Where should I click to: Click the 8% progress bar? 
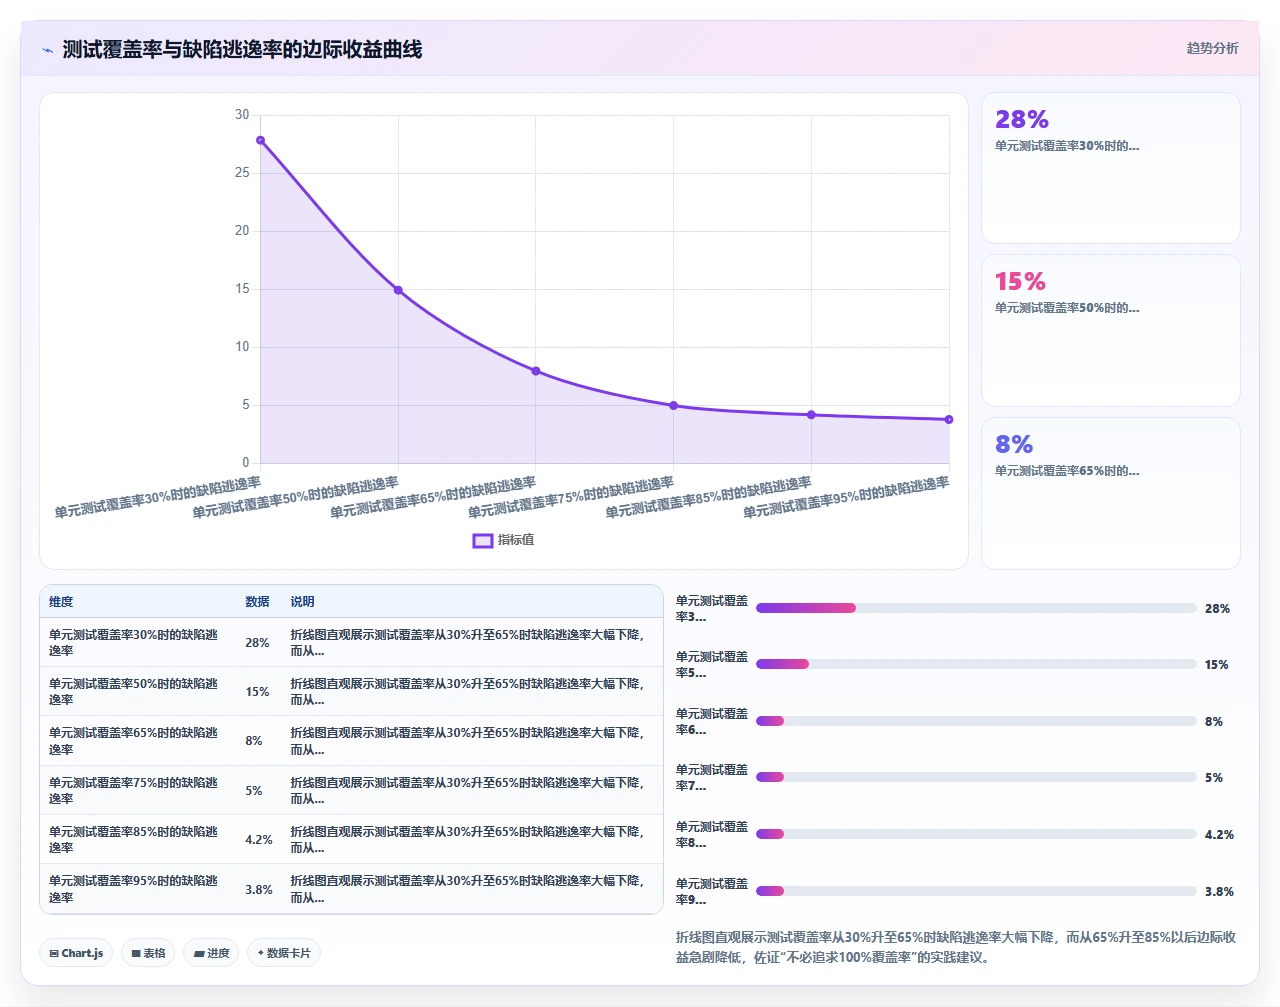point(976,721)
